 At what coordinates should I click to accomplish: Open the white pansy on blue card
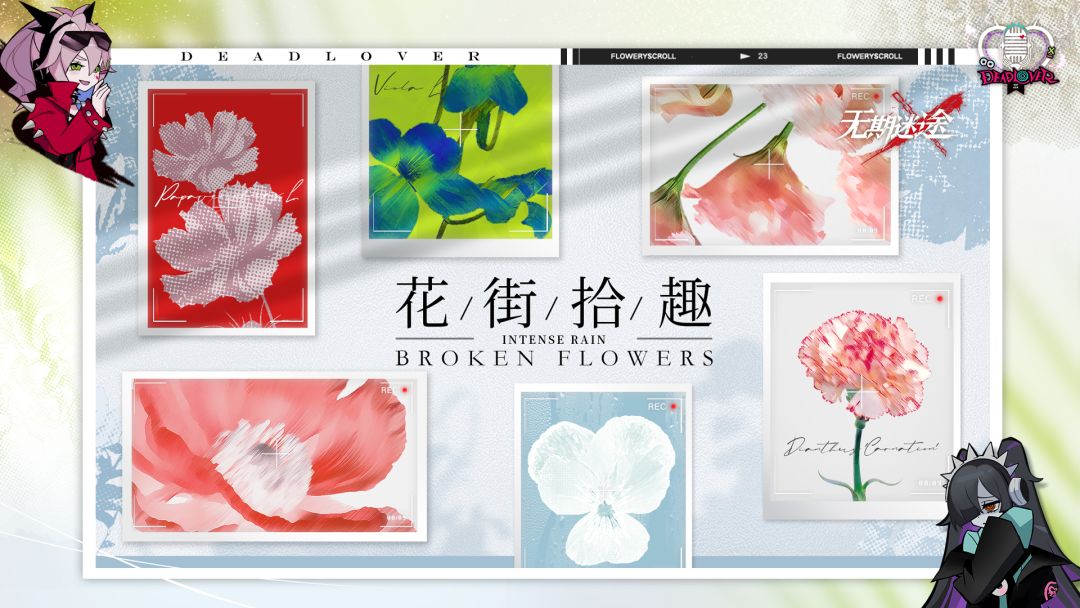pos(603,476)
